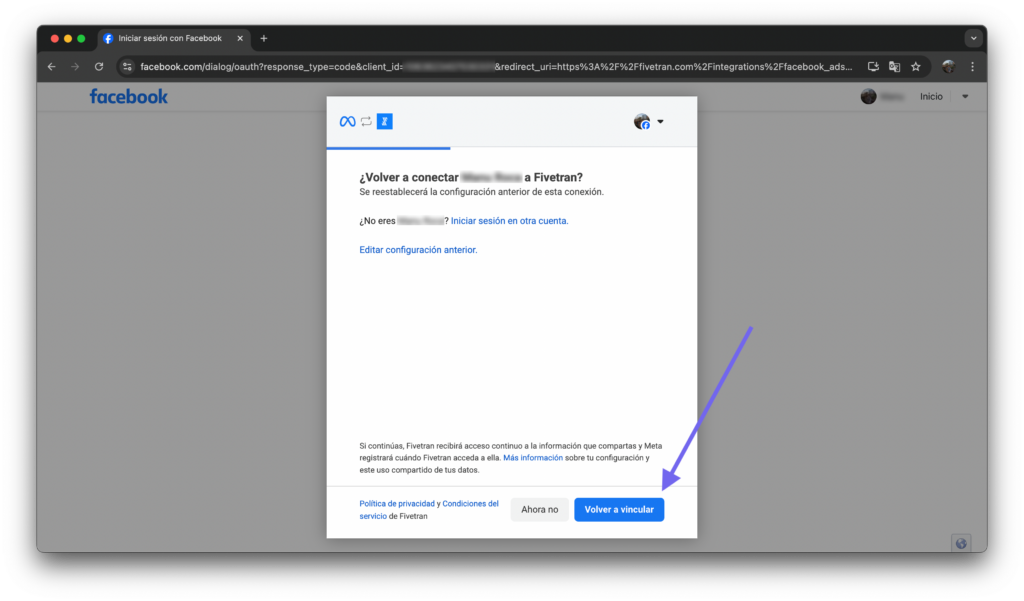The width and height of the screenshot is (1024, 601).
Task: Go back with browser back arrow
Action: (52, 67)
